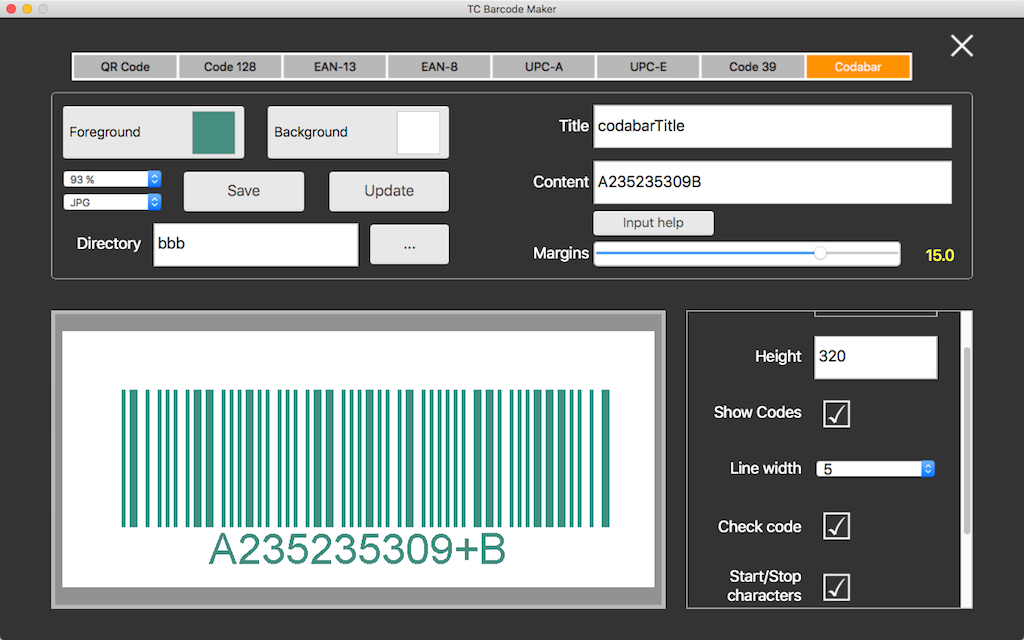The width and height of the screenshot is (1024, 640).
Task: Click the Margins slider handle
Action: tap(820, 253)
